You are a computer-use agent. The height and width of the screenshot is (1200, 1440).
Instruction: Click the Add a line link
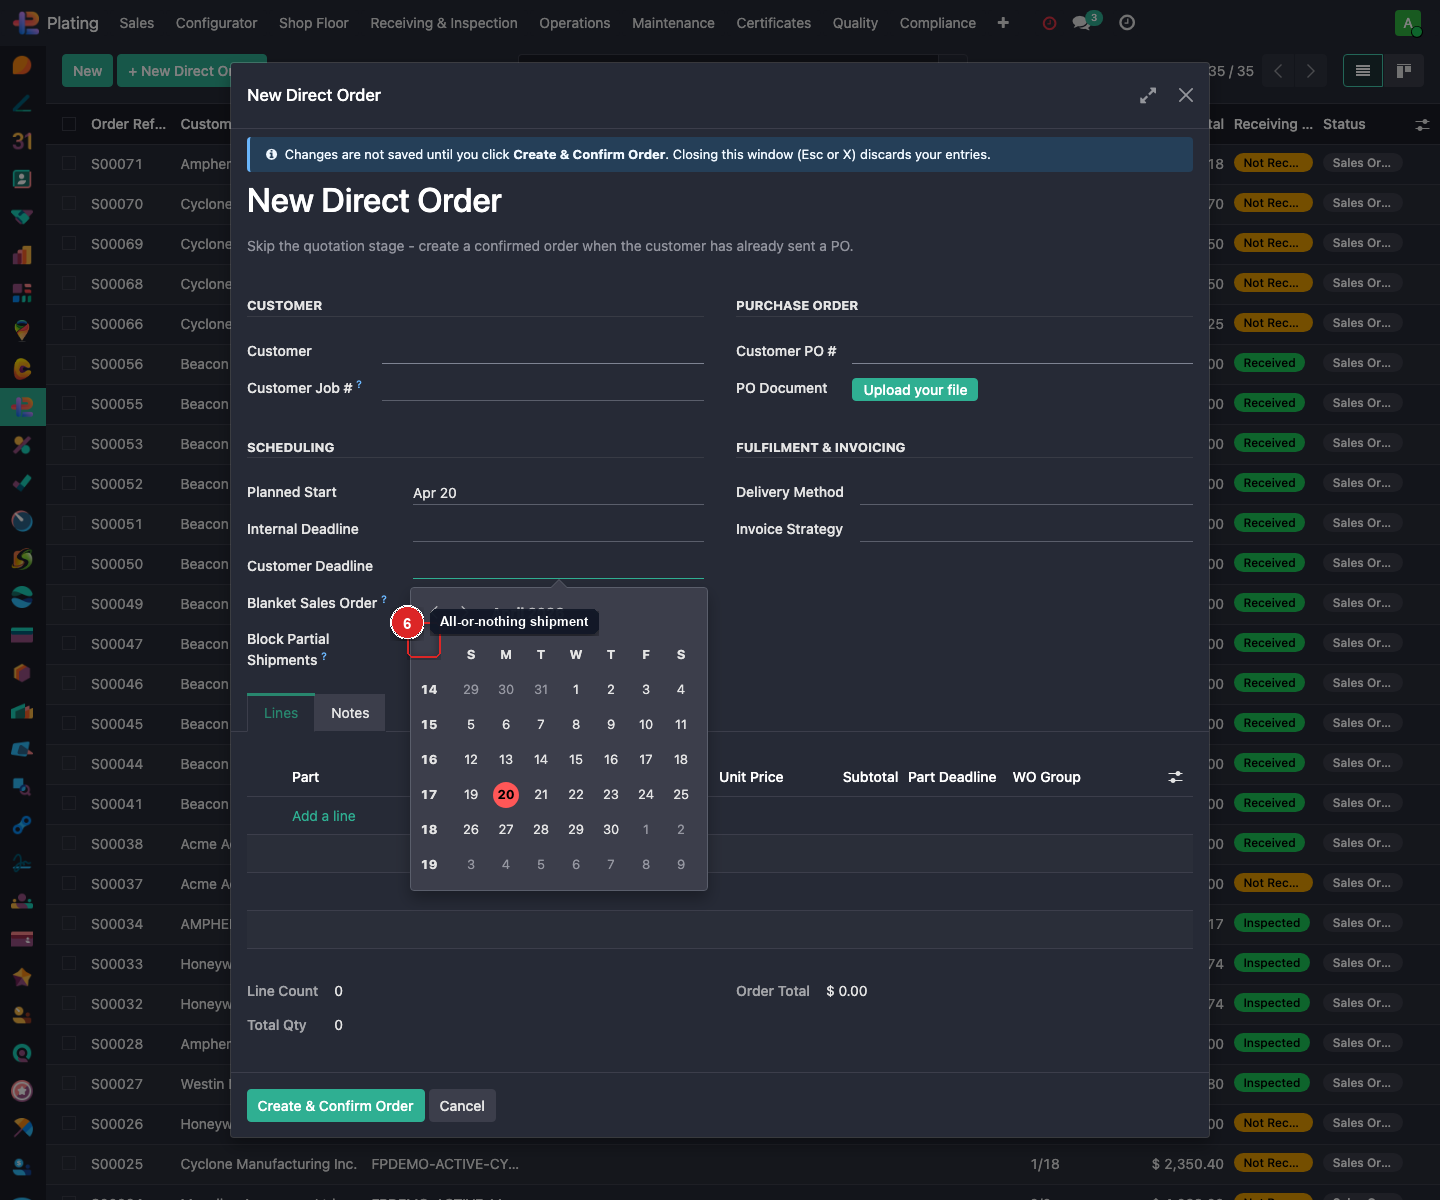click(x=323, y=816)
